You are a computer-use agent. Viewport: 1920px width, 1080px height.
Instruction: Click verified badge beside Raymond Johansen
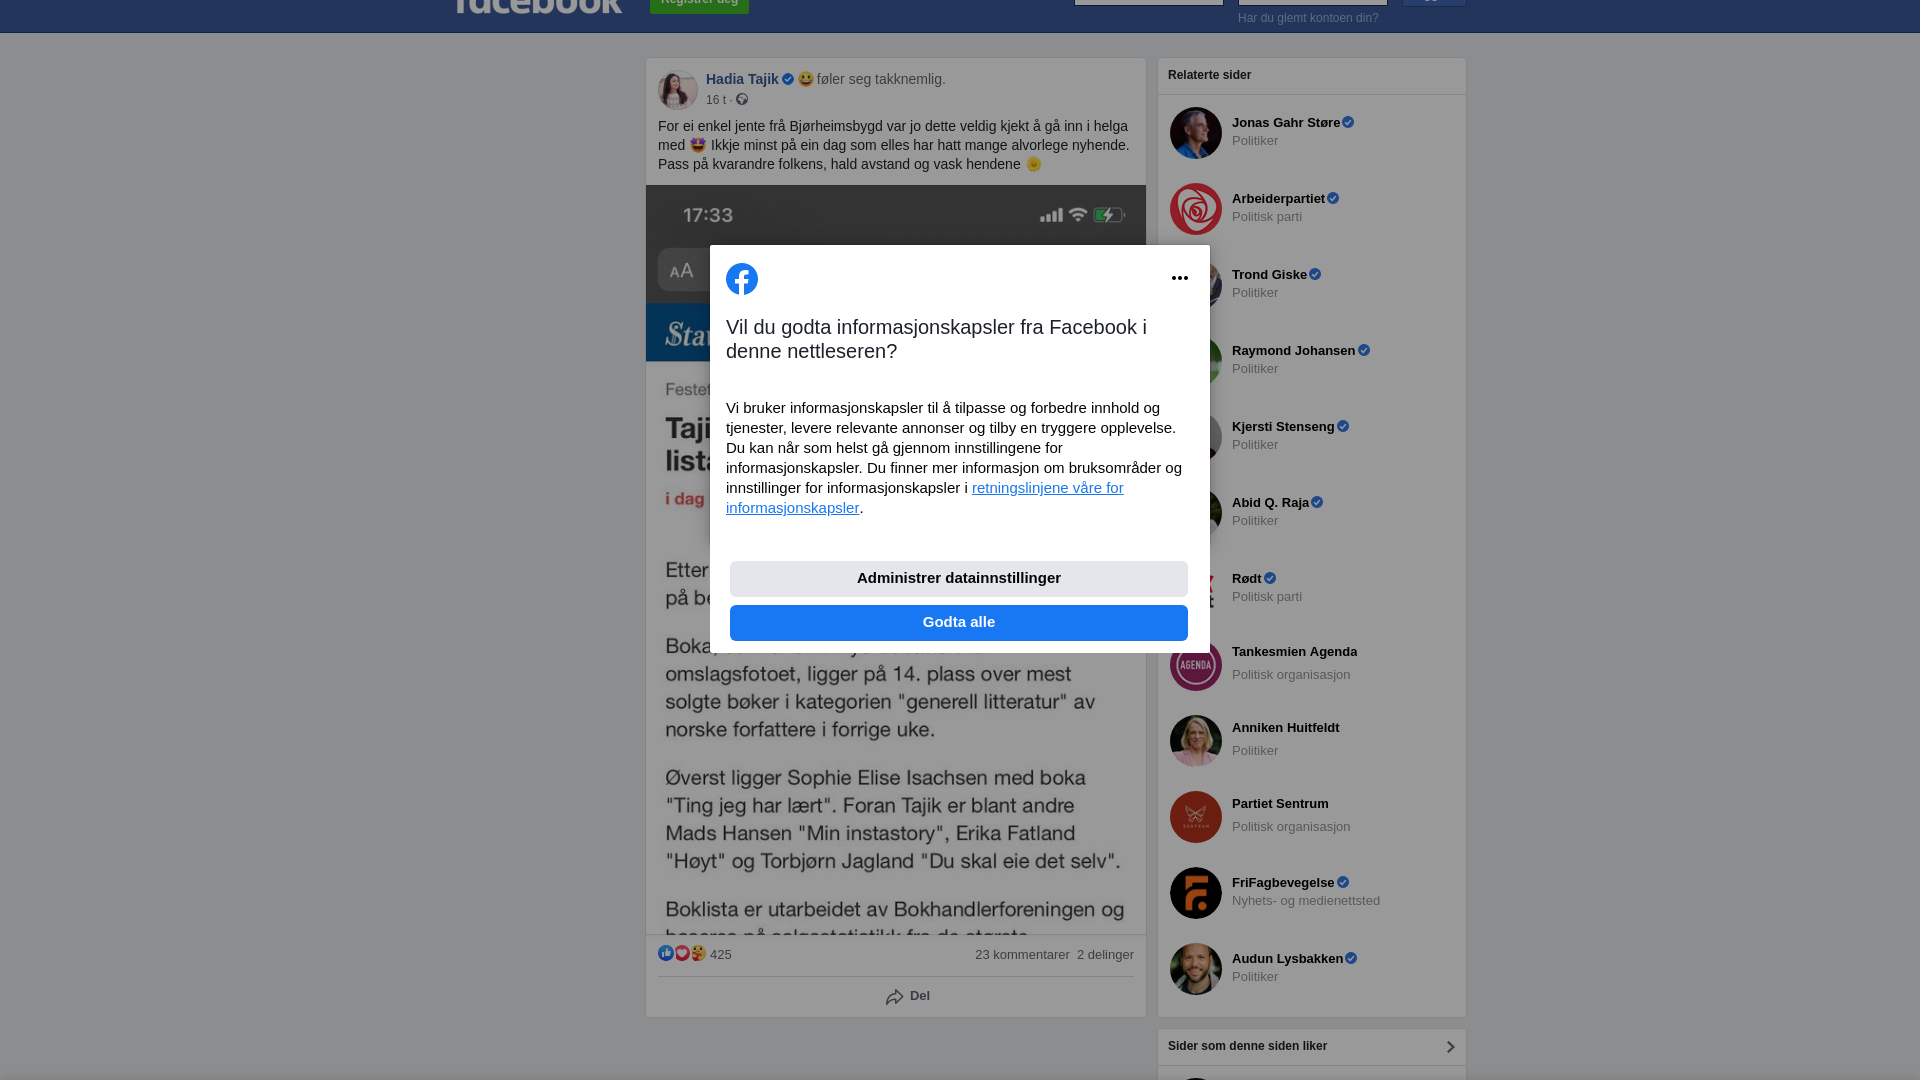(x=1364, y=351)
